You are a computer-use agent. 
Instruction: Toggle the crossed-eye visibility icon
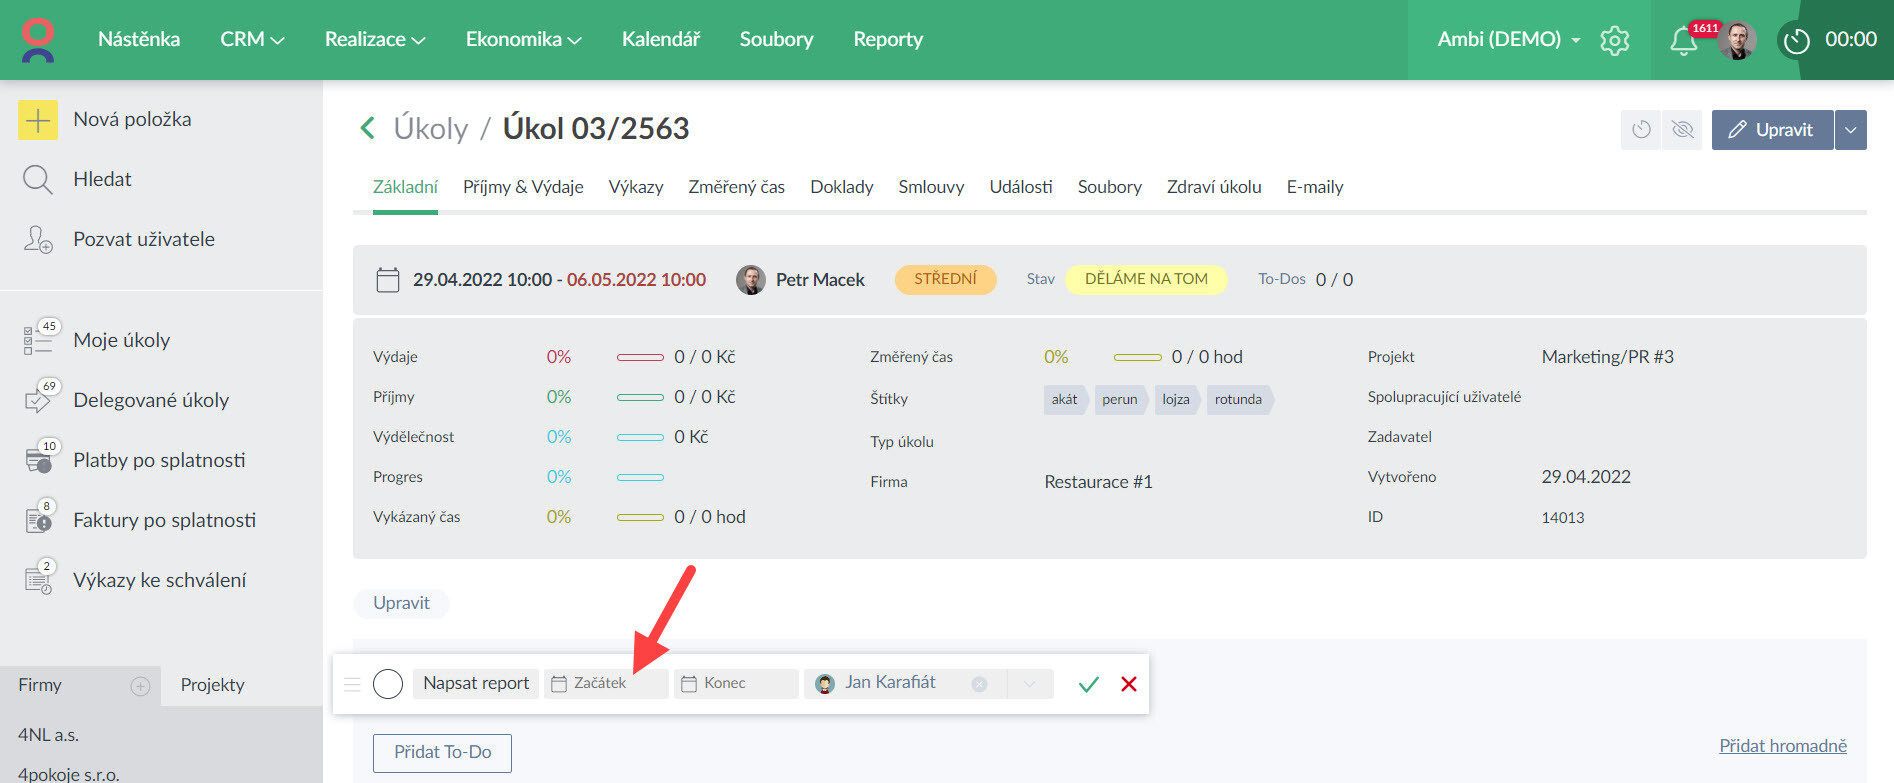pos(1683,130)
